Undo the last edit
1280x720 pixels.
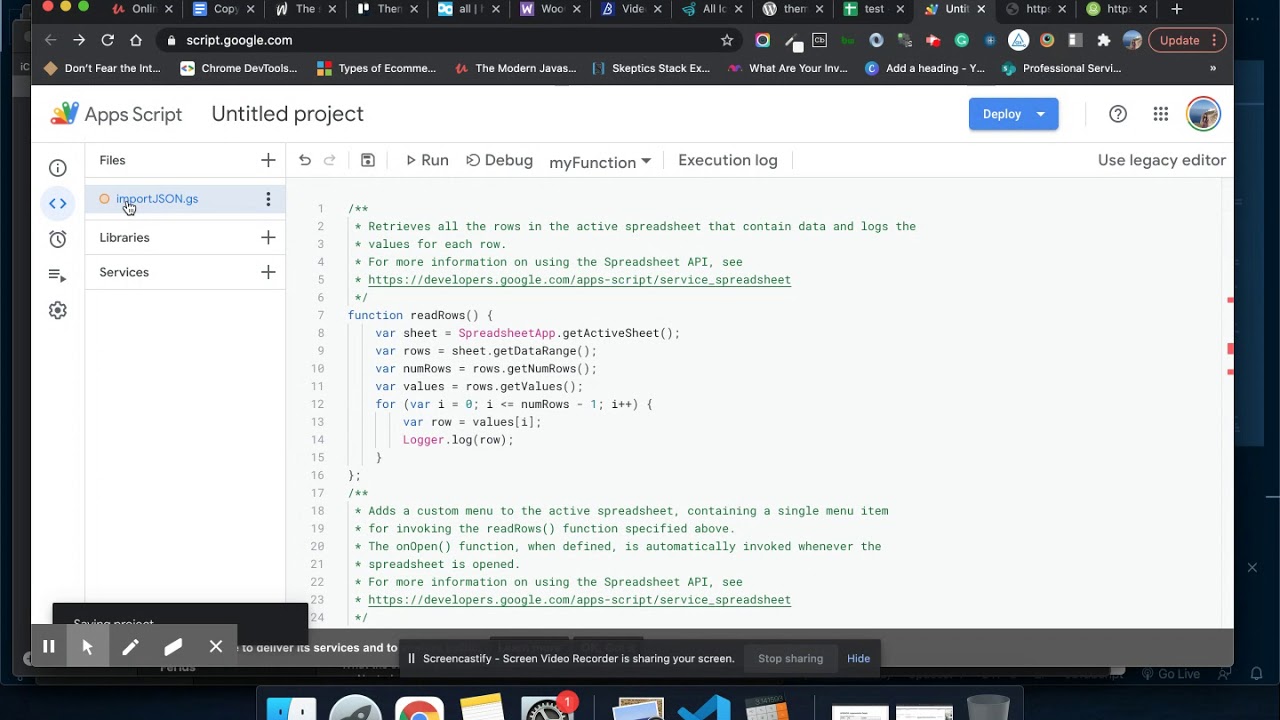click(x=305, y=160)
